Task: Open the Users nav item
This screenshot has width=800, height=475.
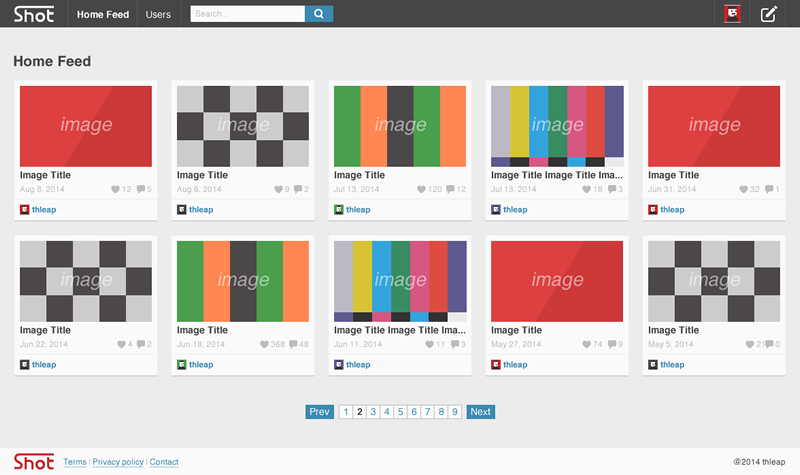Action: (x=158, y=14)
